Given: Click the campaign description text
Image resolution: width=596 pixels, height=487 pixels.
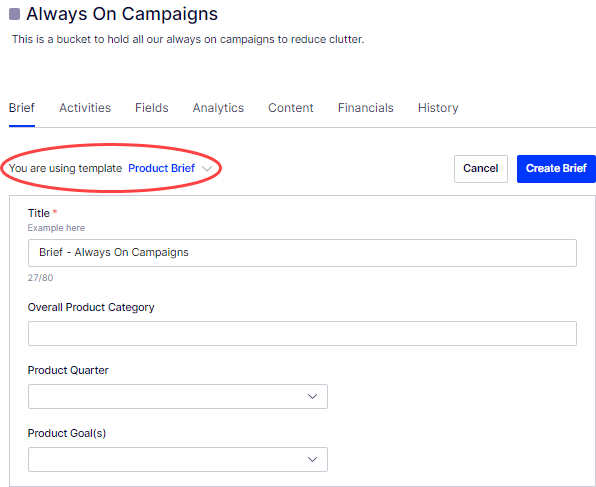Looking at the screenshot, I should pos(188,40).
